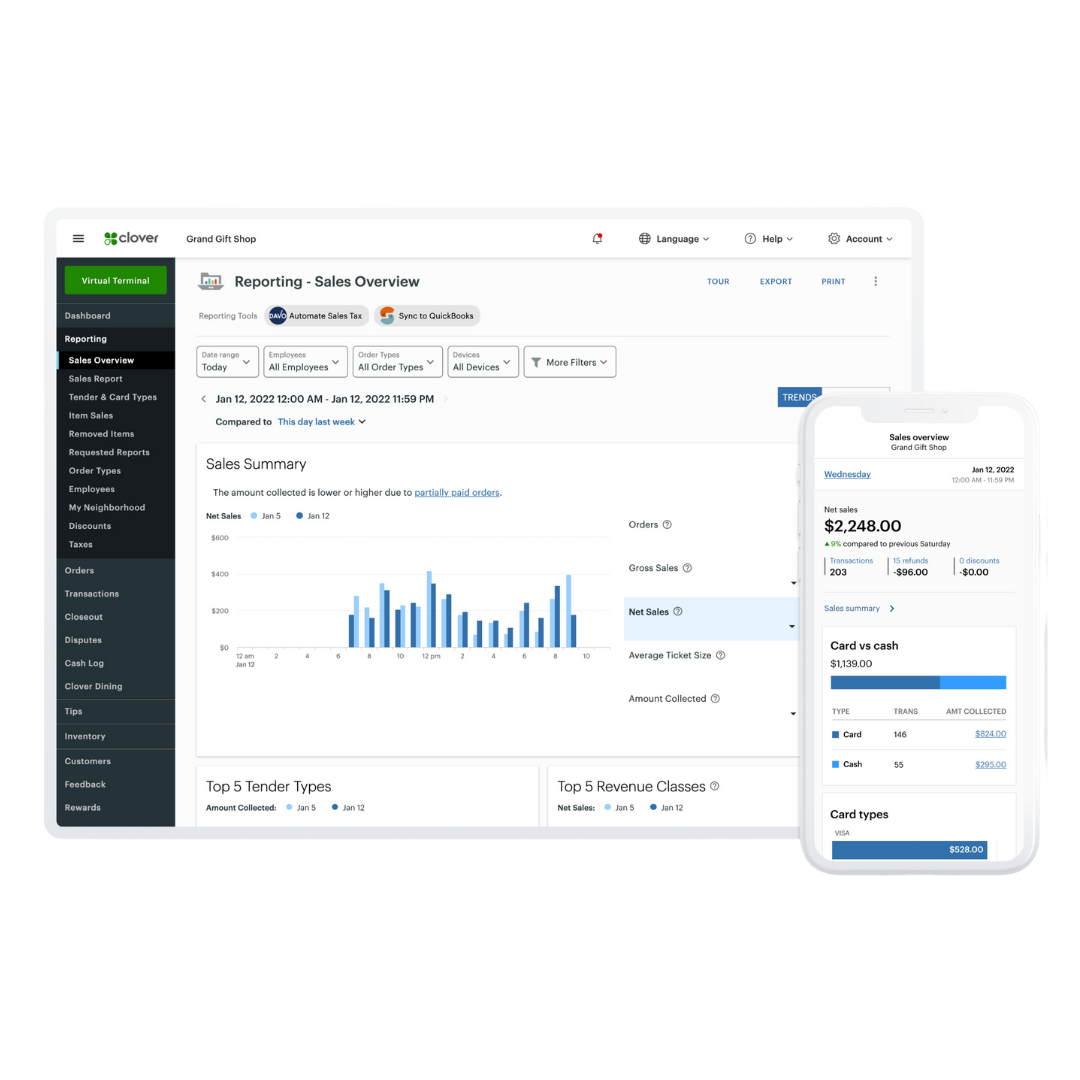The width and height of the screenshot is (1080, 1080).
Task: Click the Amount Collected info icon
Action: coord(715,698)
